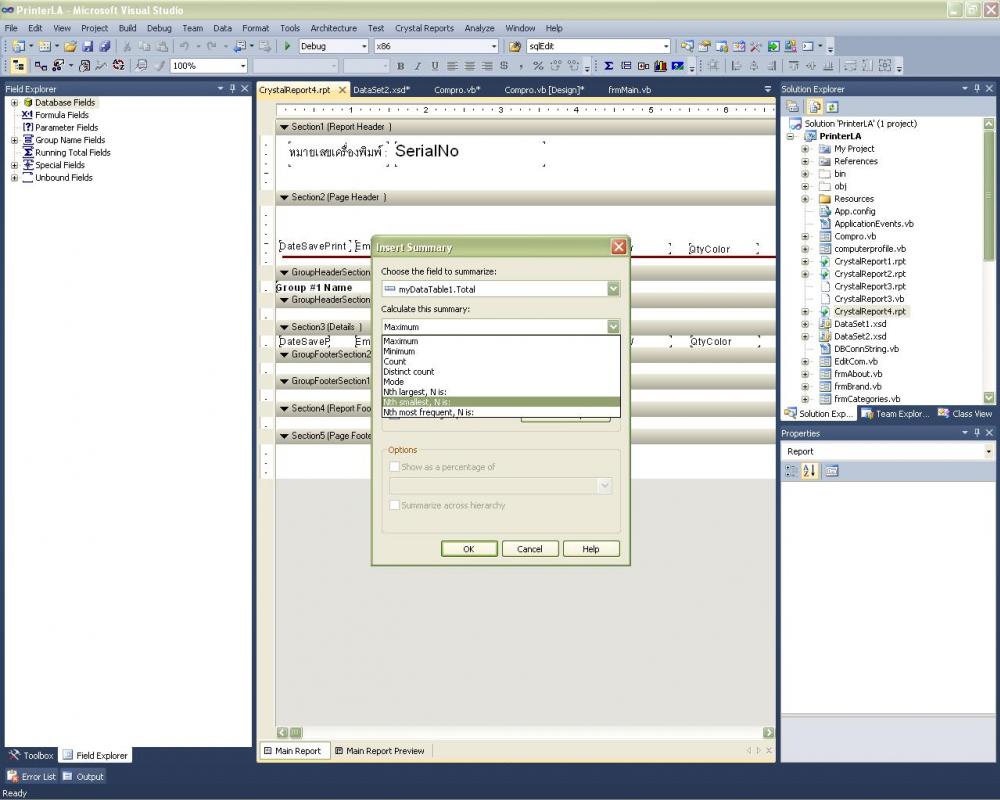Open the 100% zoom dropdown
The image size is (1000, 800).
[243, 66]
